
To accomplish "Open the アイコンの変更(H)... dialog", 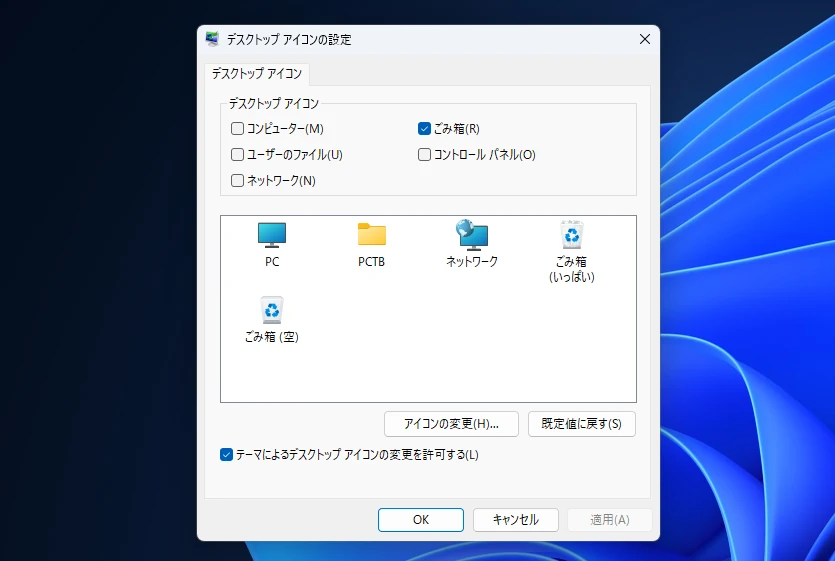I will [451, 424].
